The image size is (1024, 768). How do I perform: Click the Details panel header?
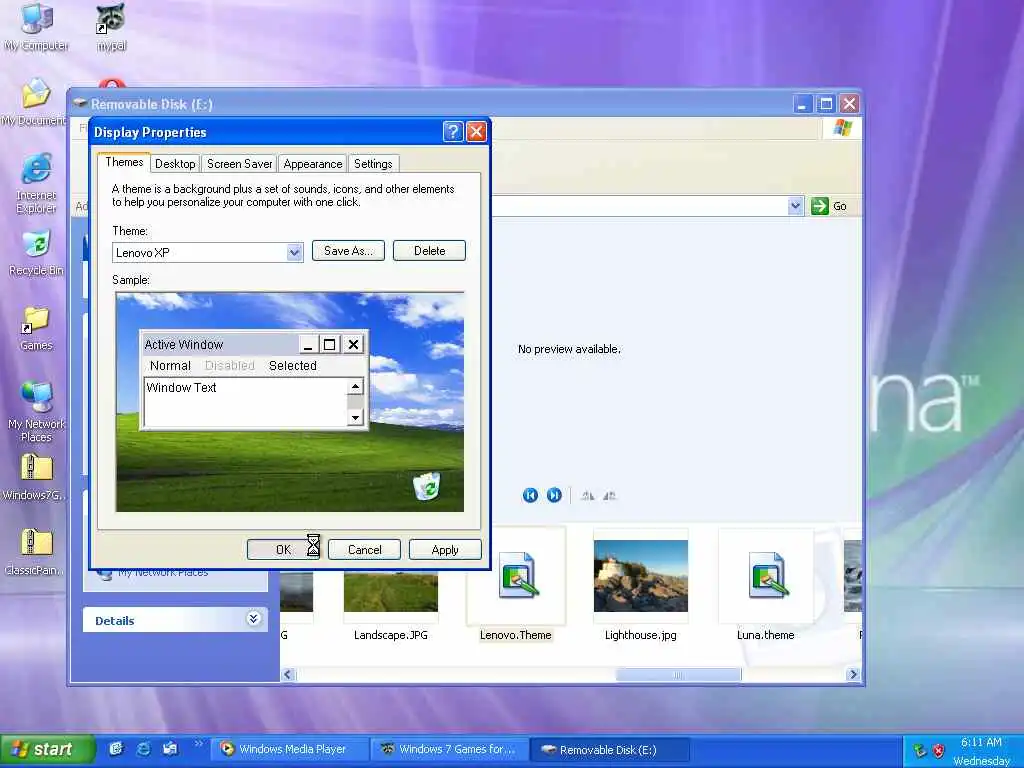(175, 620)
